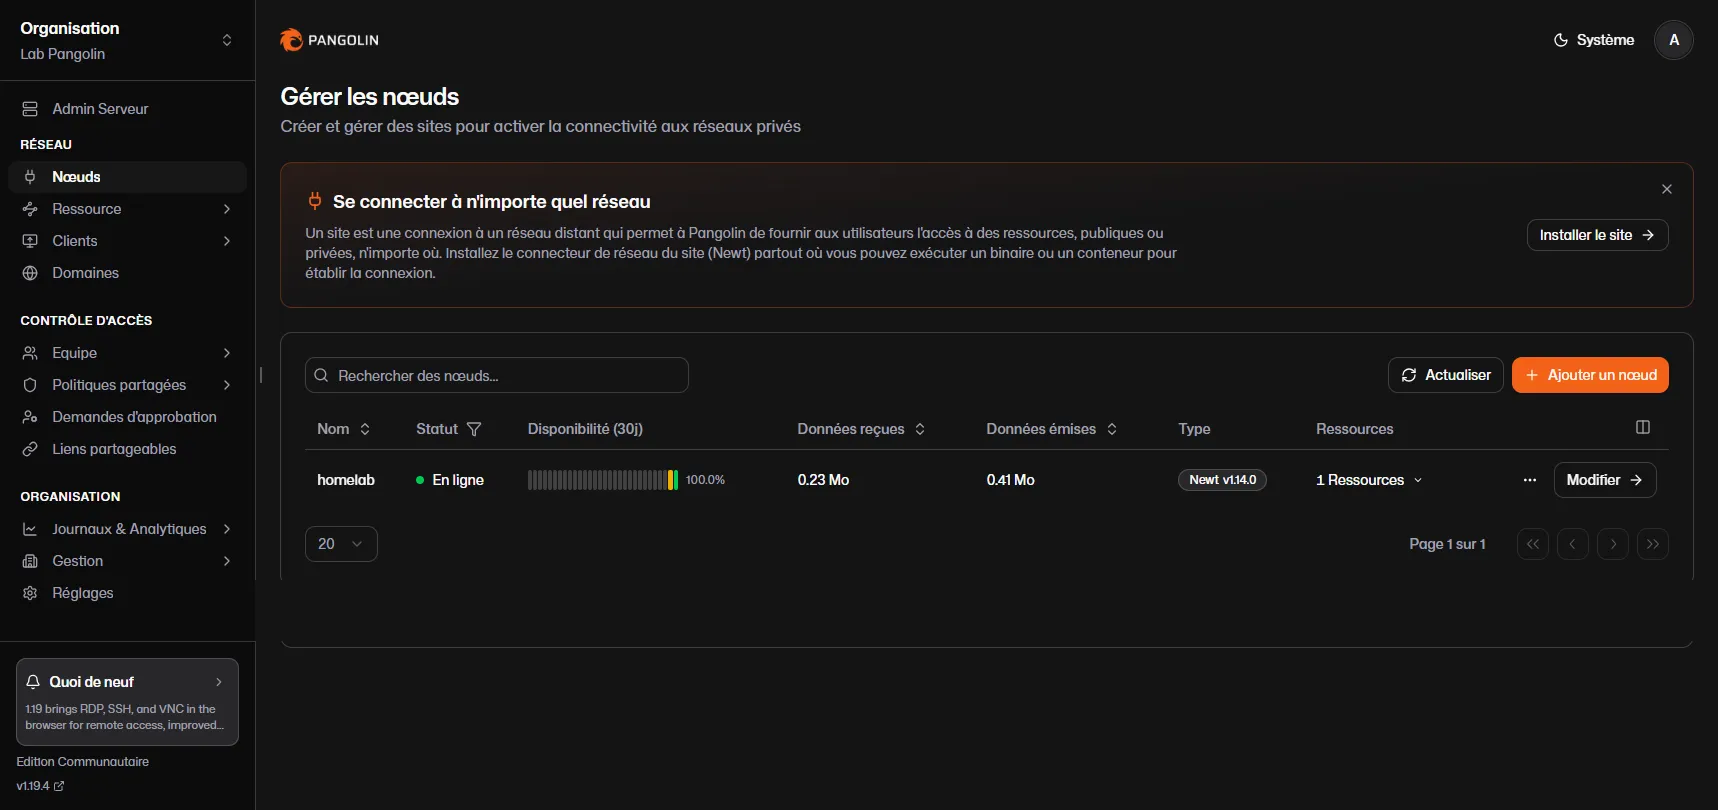The width and height of the screenshot is (1718, 810).
Task: Click the Actualiser button
Action: pyautogui.click(x=1446, y=375)
